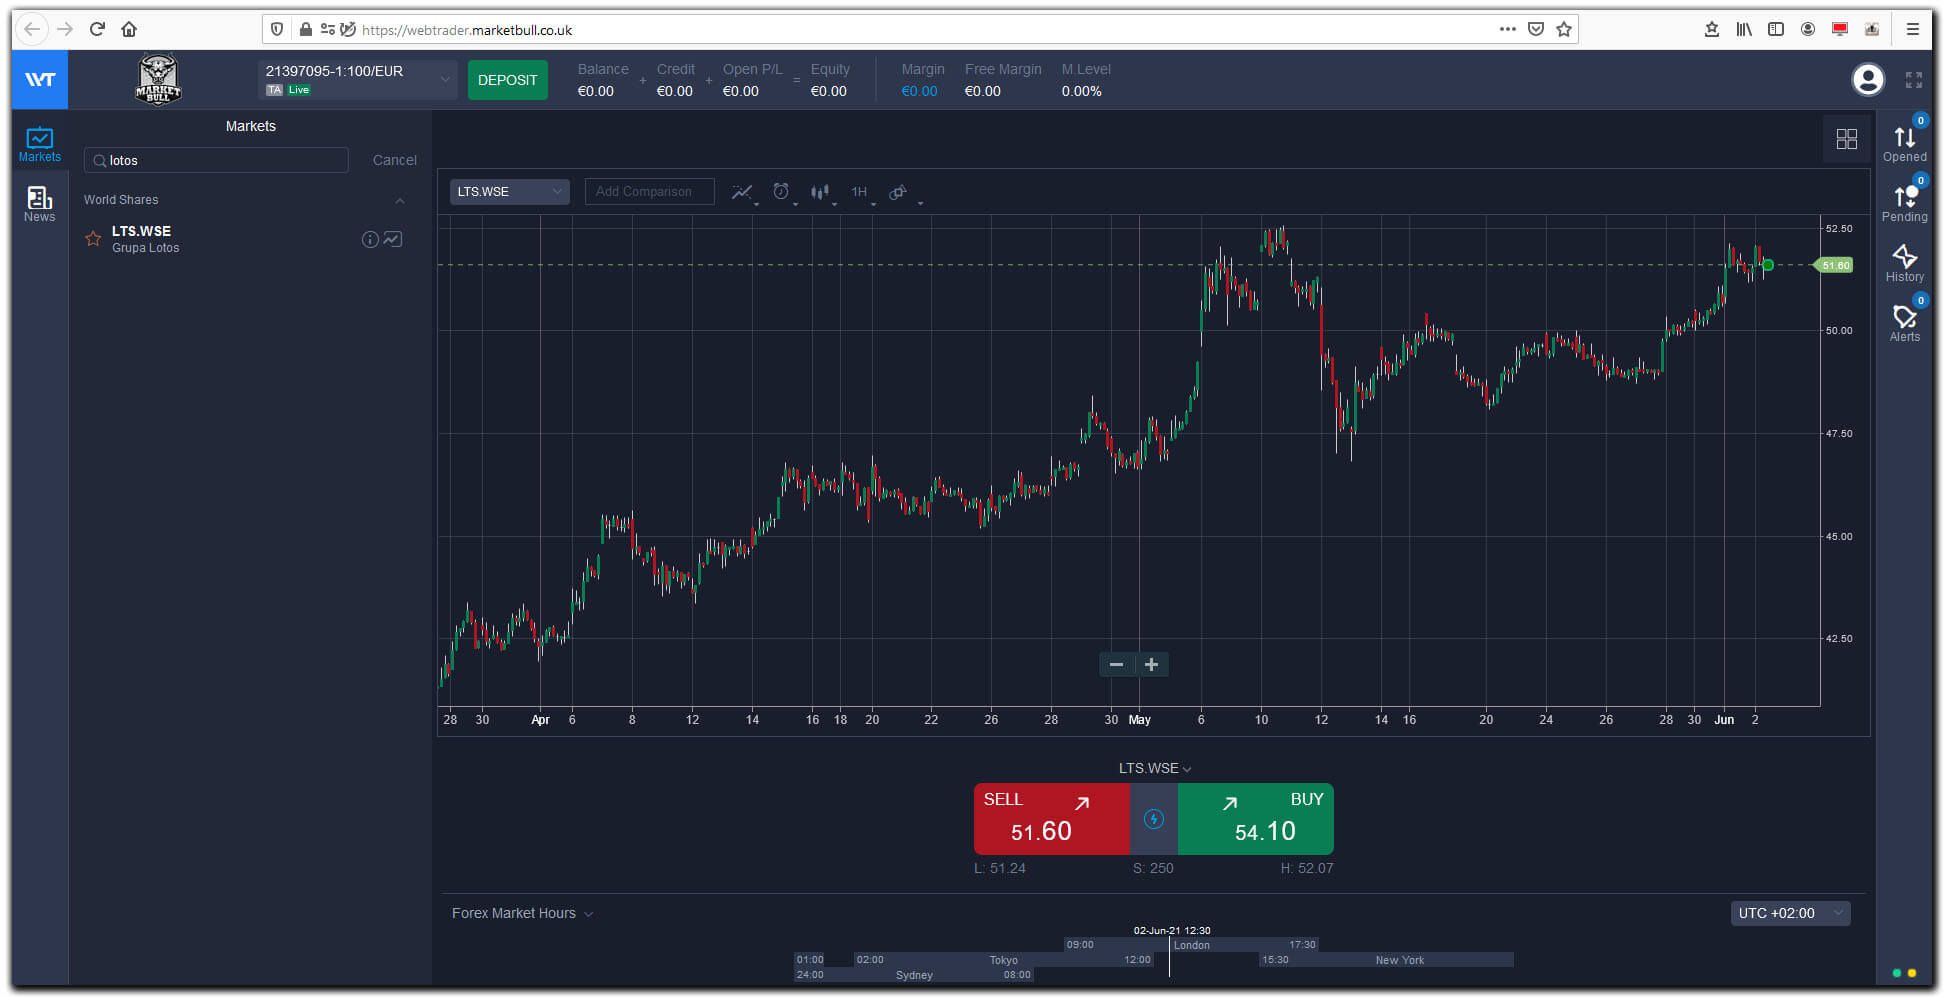
Task: Click the Live account badge
Action: coord(299,90)
